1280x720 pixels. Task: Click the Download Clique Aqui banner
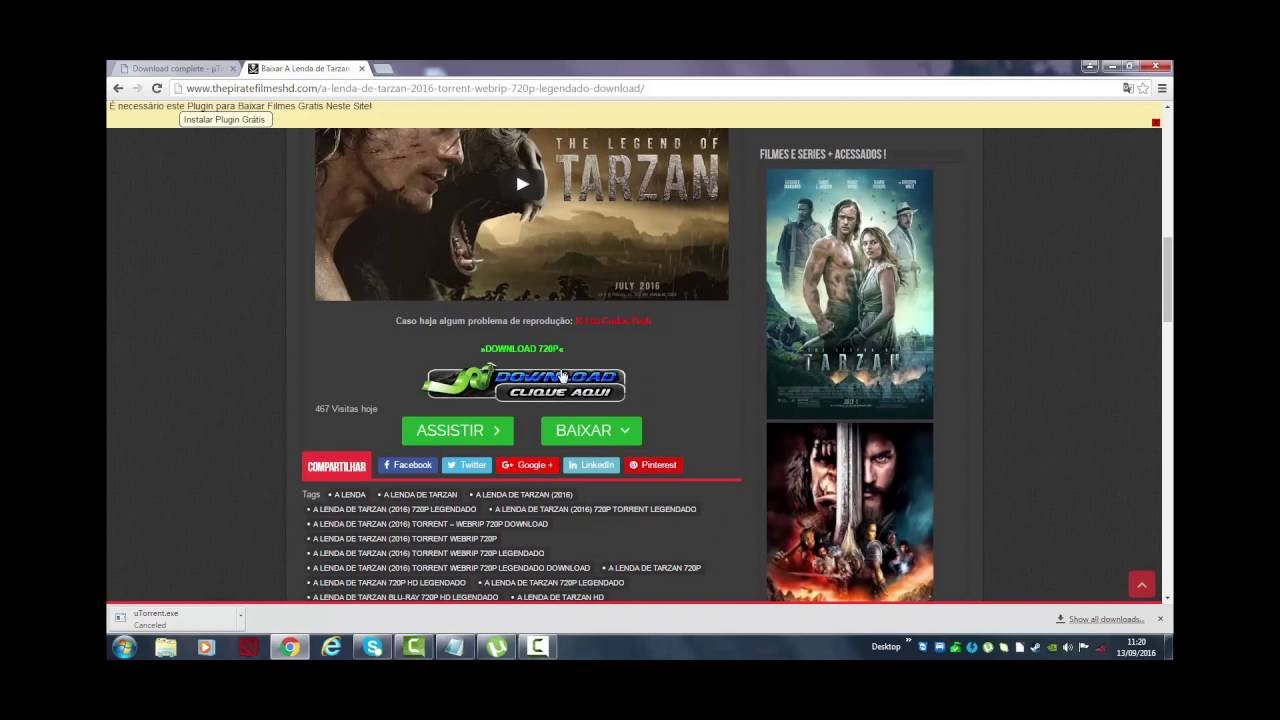tap(525, 382)
